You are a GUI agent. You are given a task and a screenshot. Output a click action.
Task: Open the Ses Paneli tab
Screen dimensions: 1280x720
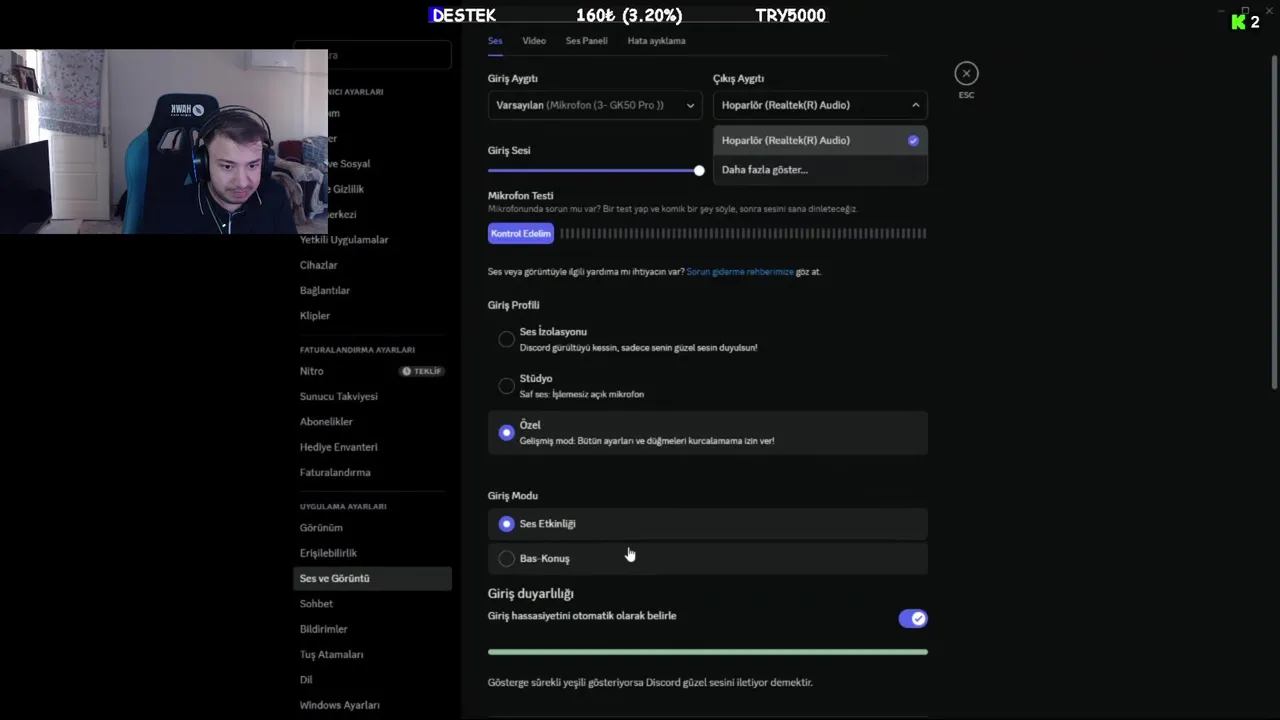pyautogui.click(x=586, y=41)
